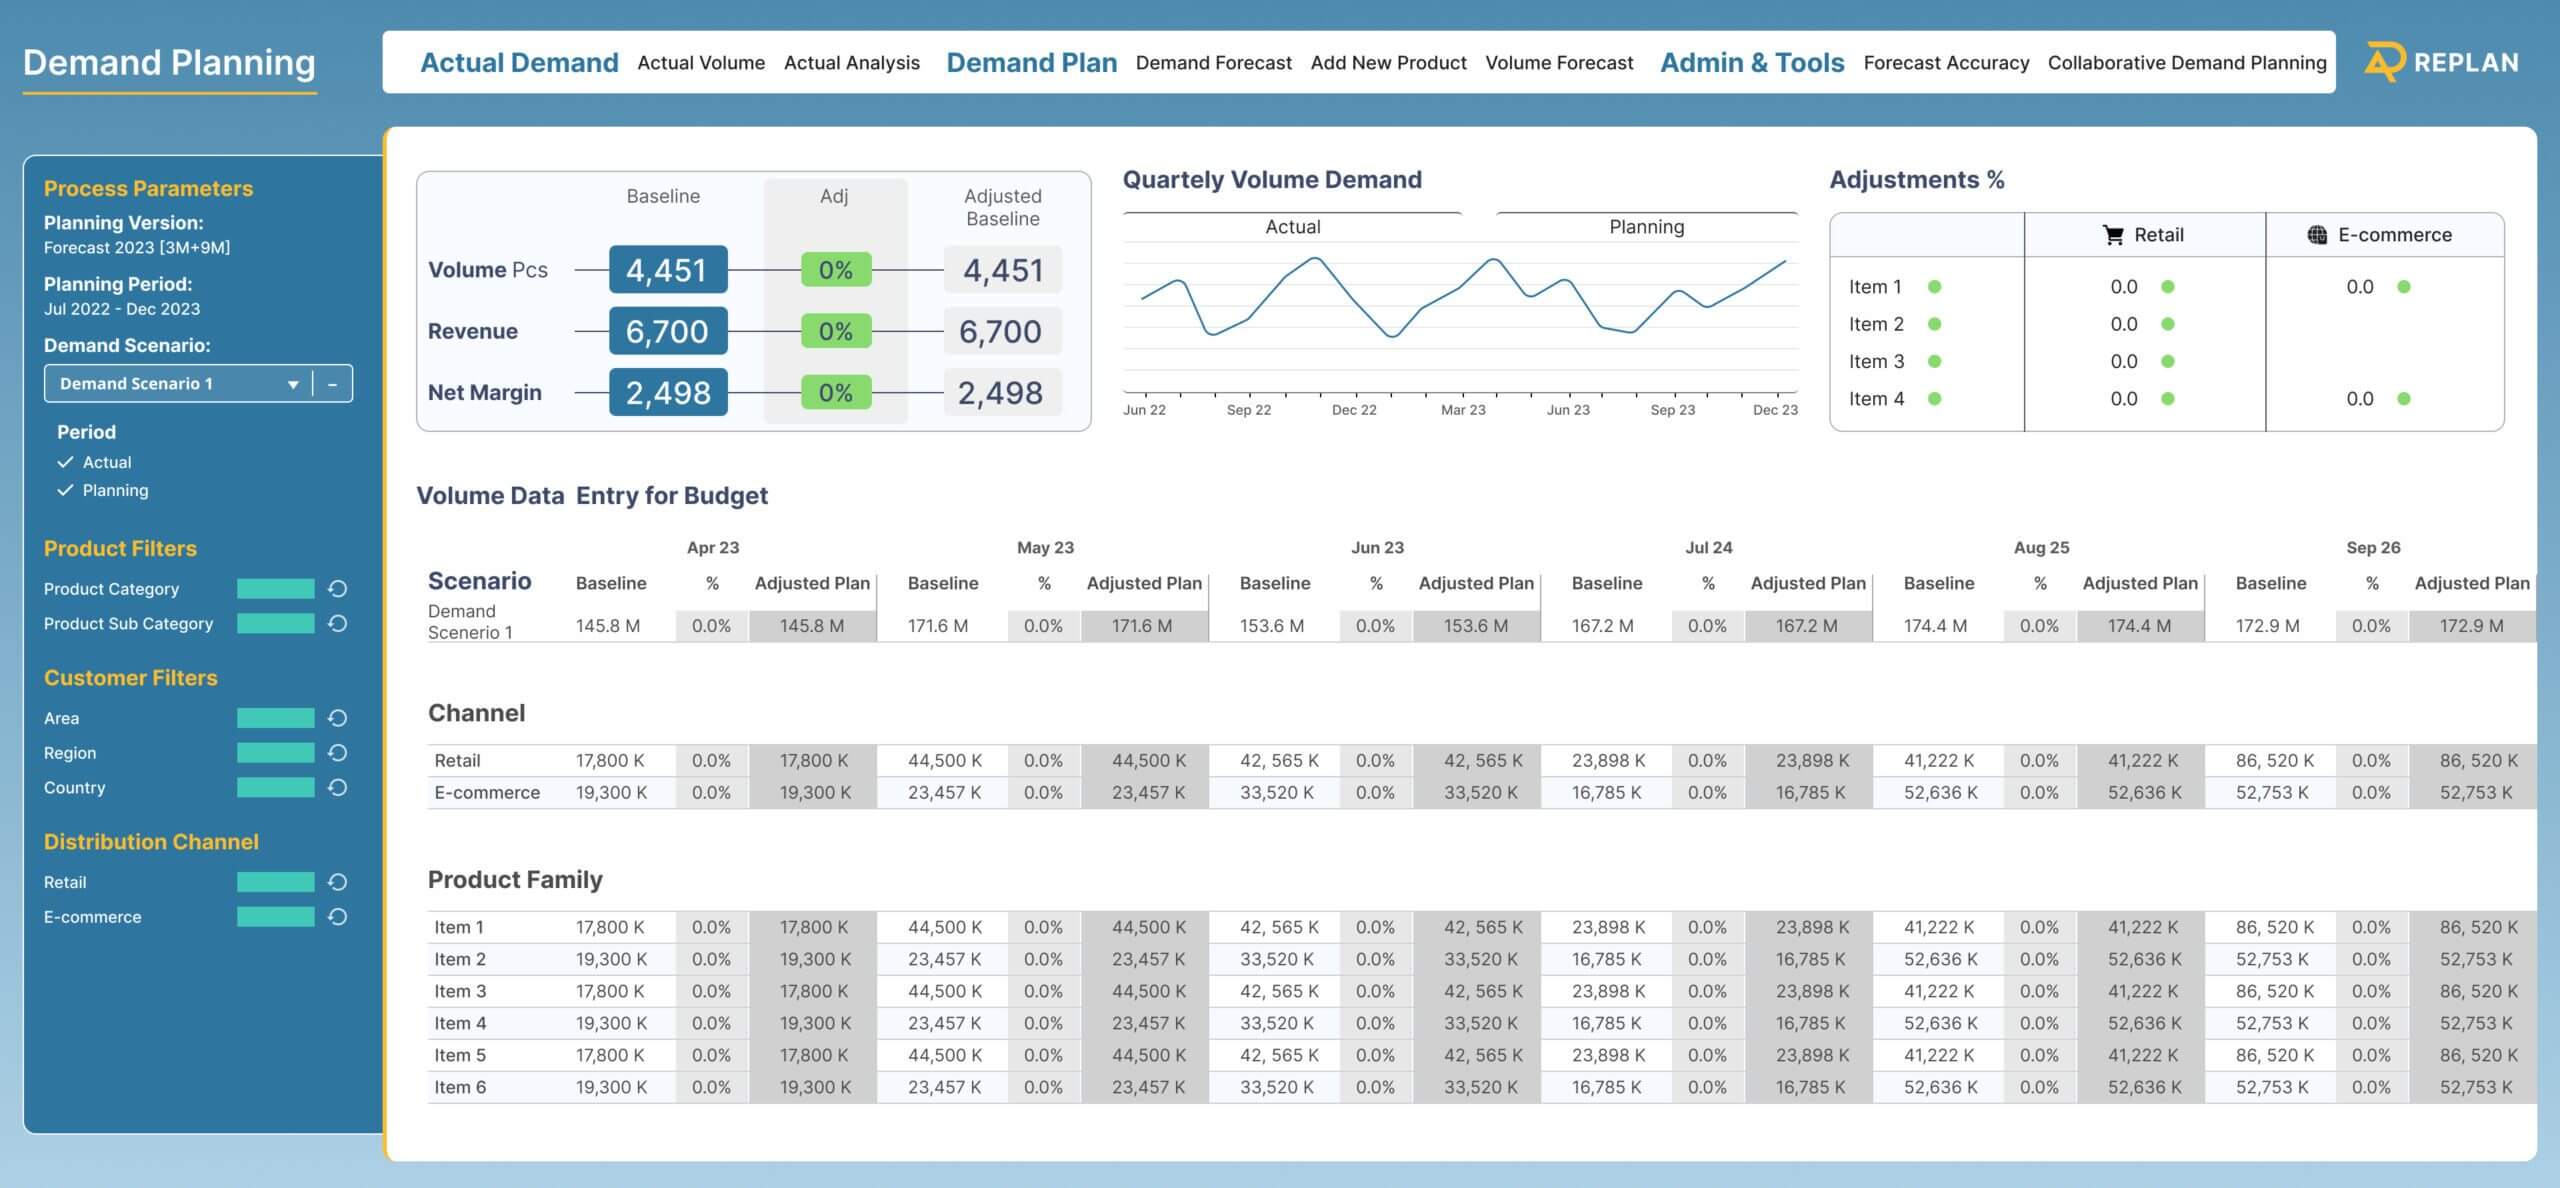Reset the E-commerce distribution channel filter

(x=338, y=917)
